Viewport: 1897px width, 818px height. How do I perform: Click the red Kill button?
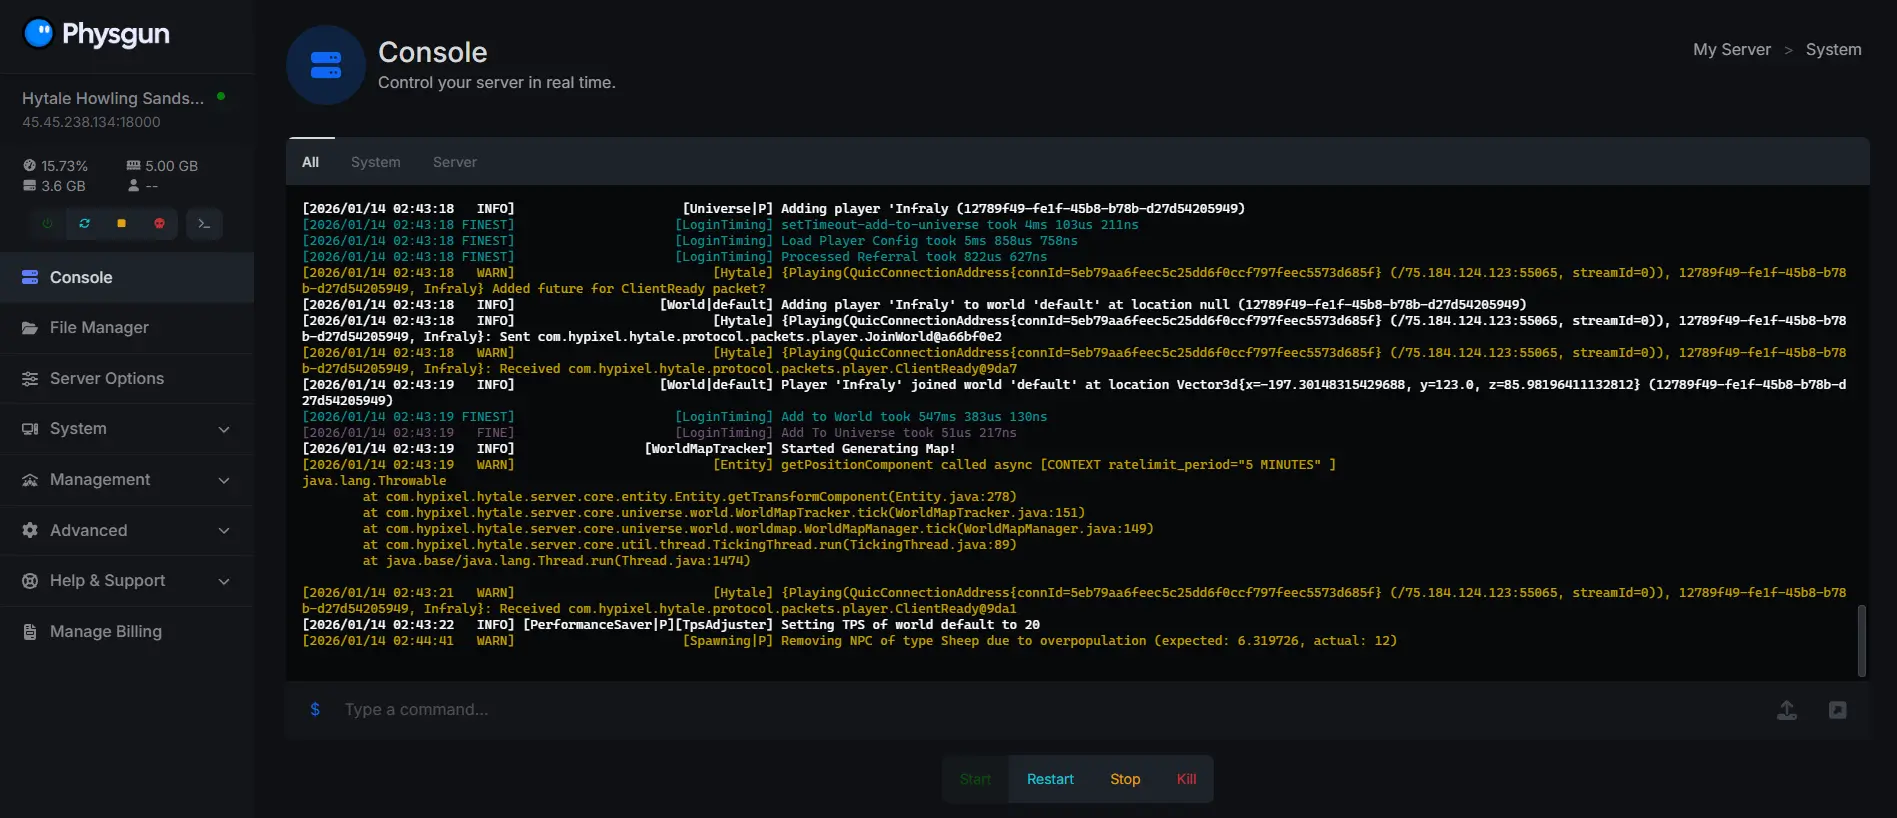[x=1186, y=779]
